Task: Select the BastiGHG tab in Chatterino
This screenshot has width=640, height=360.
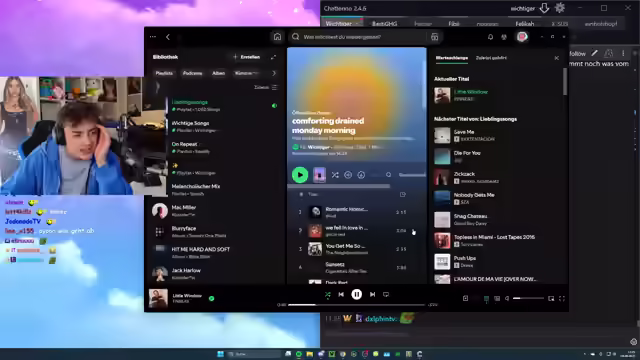Action: point(384,24)
